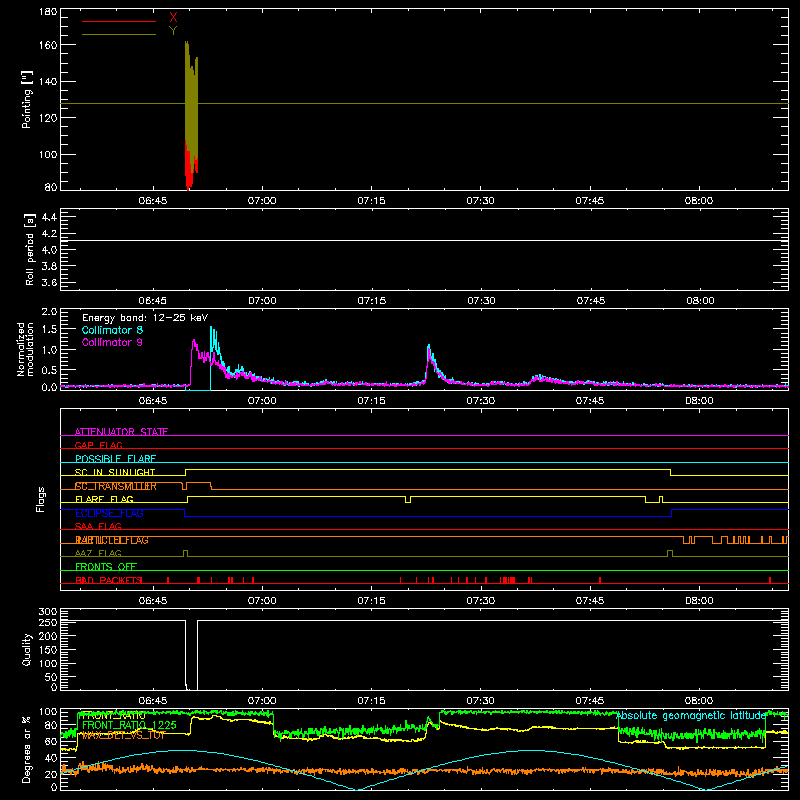Click the 2.0 value on modulation axis

[x=49, y=311]
